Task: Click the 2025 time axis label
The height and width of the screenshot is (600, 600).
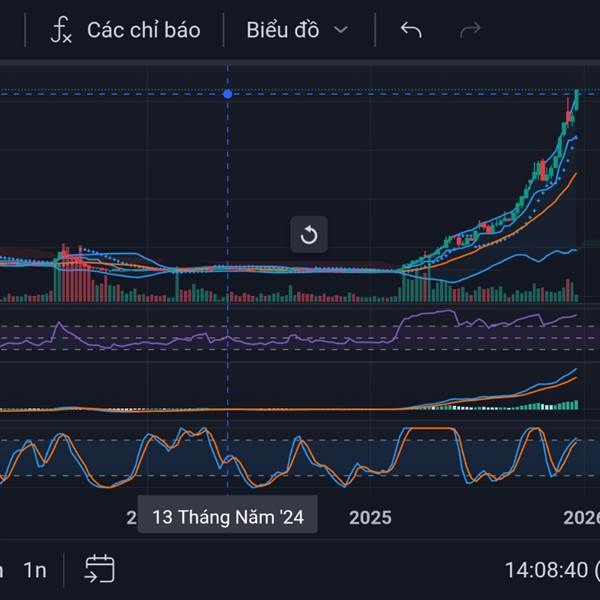Action: (370, 518)
